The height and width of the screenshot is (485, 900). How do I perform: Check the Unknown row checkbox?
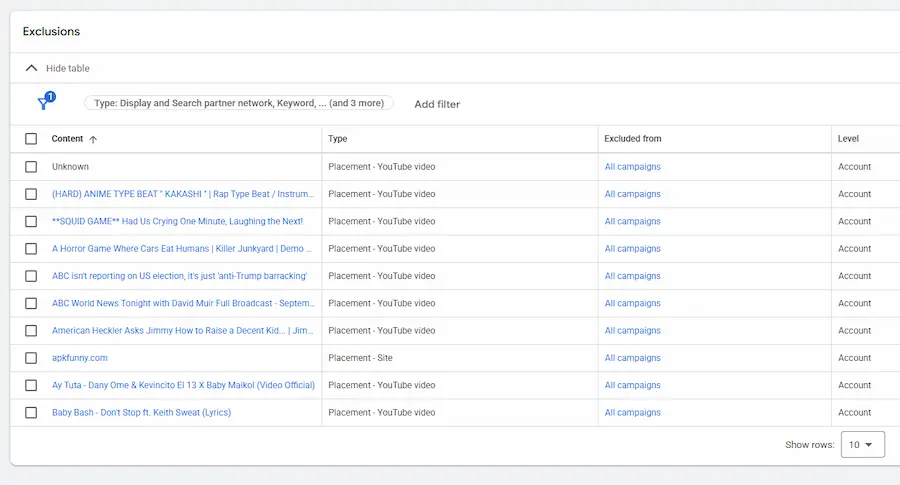(x=31, y=166)
